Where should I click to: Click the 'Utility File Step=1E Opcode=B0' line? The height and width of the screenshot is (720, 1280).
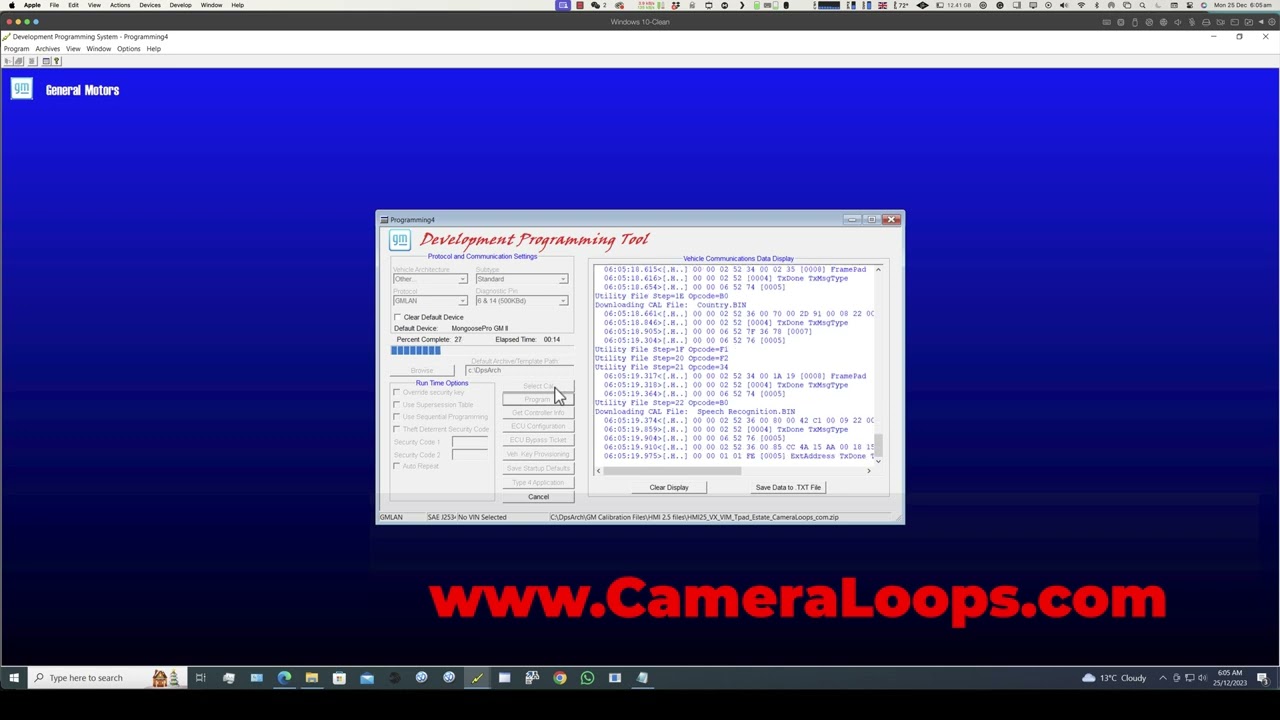[x=661, y=296]
